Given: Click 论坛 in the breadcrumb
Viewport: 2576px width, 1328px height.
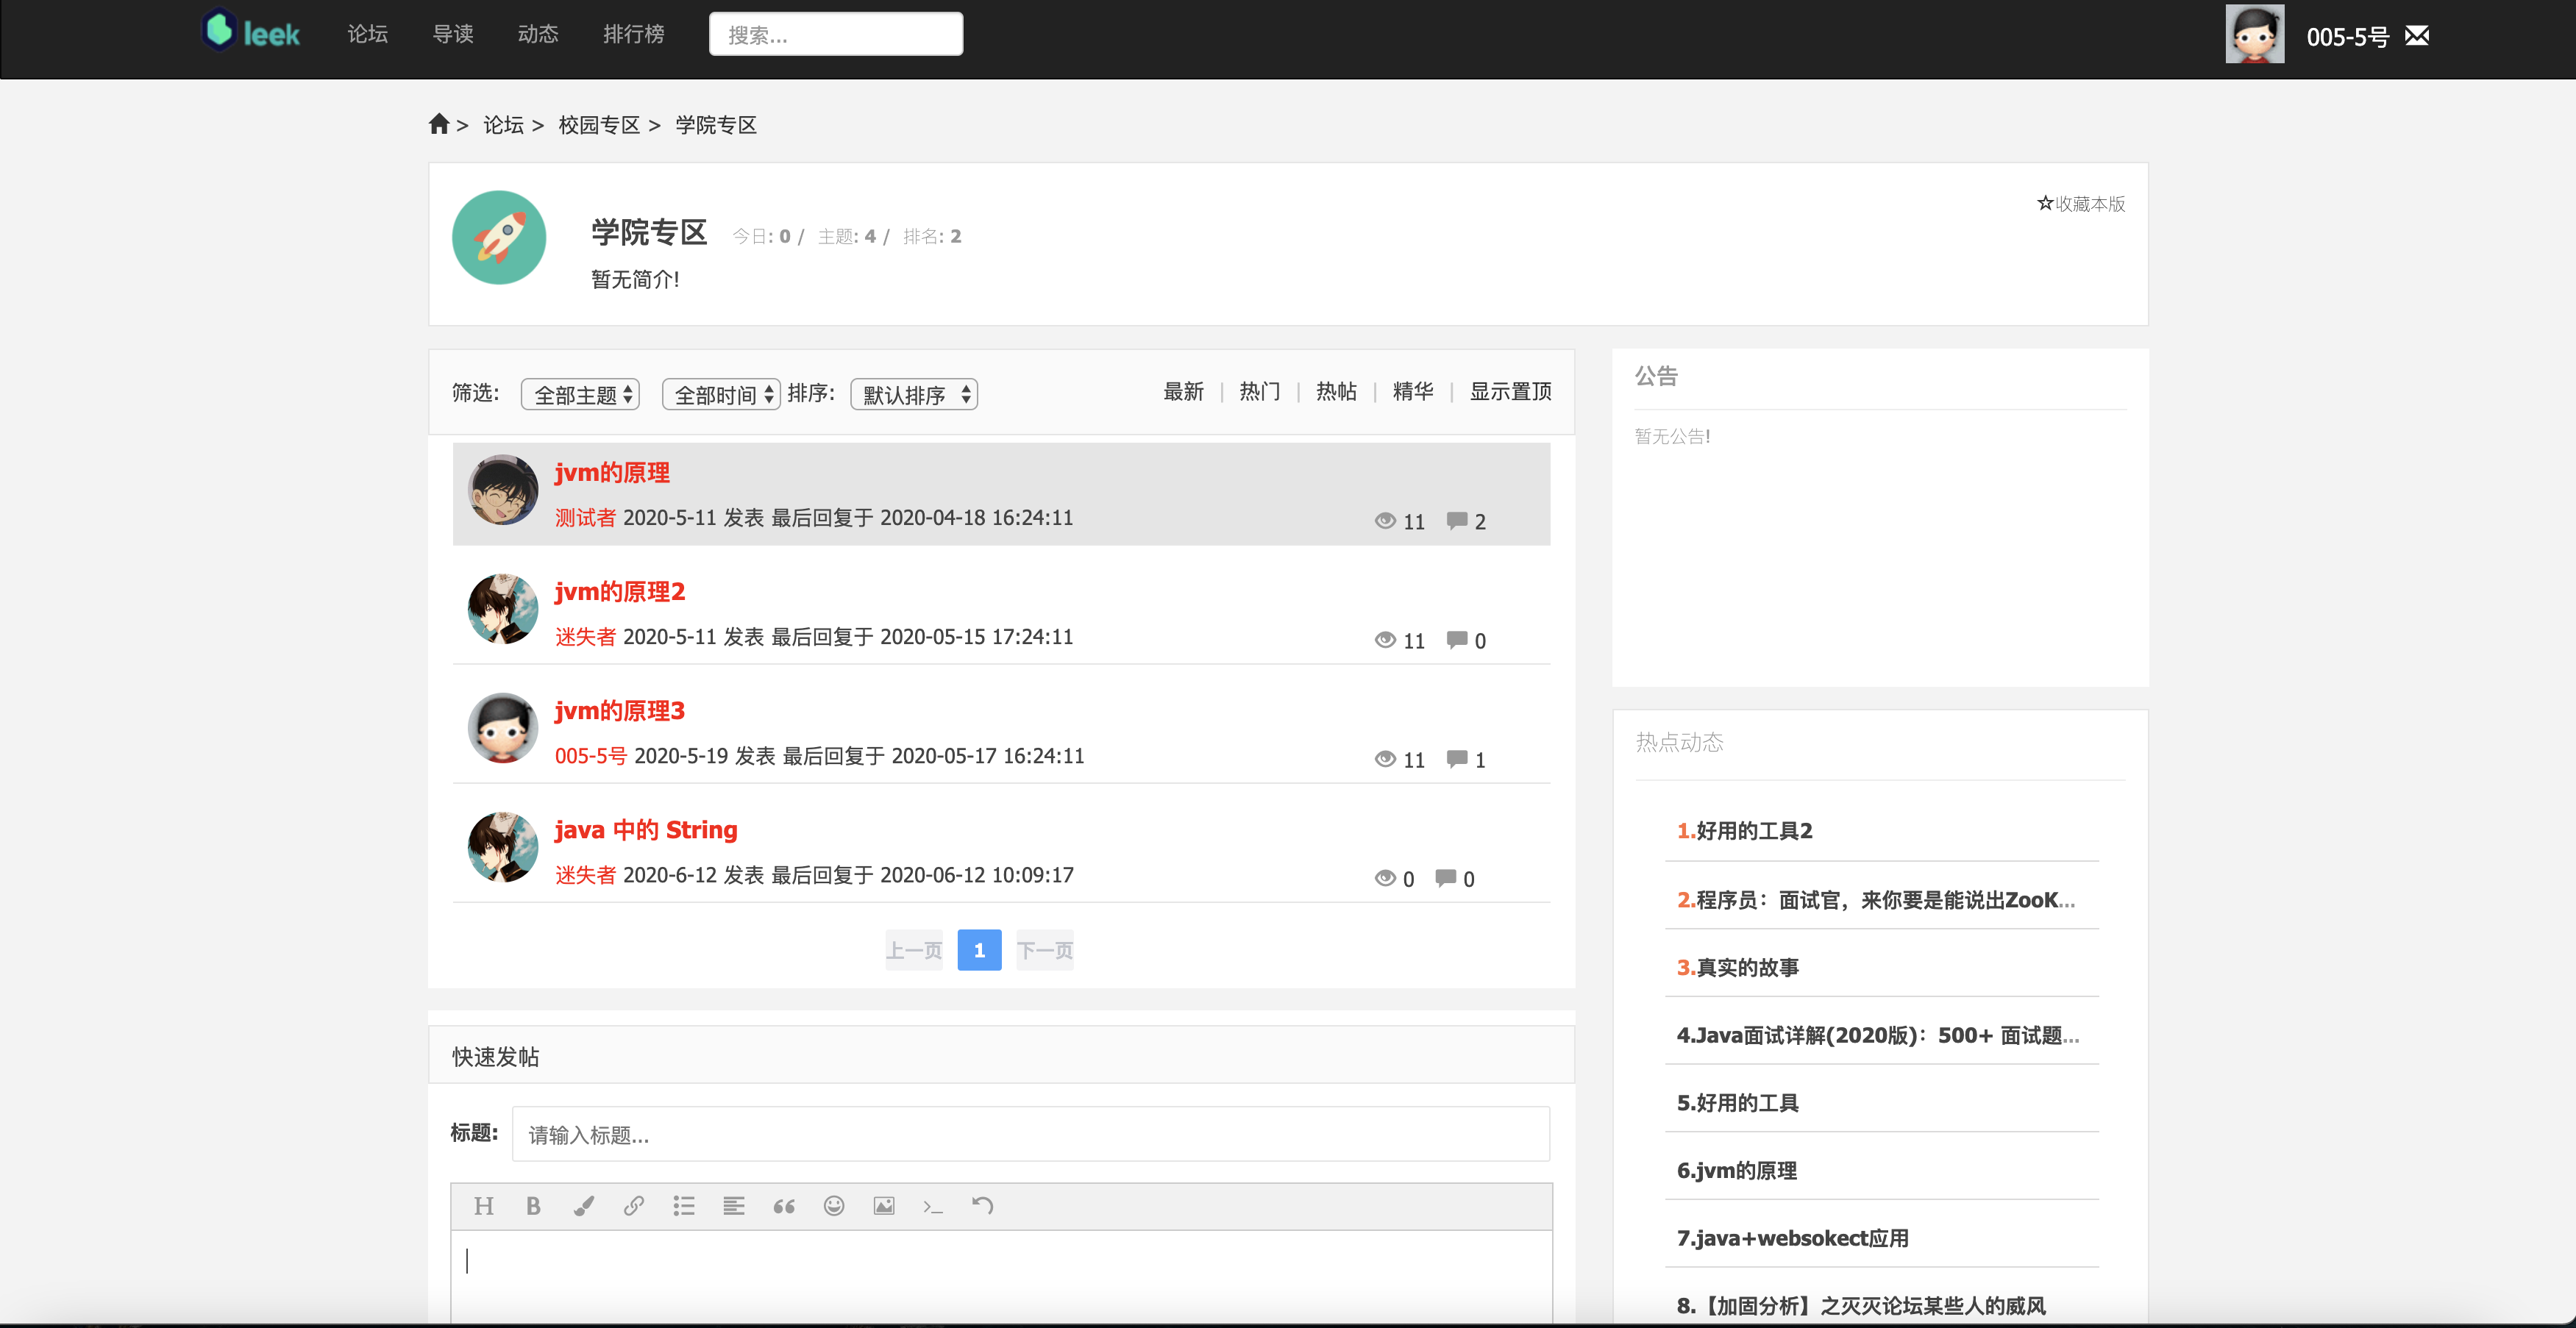Looking at the screenshot, I should (x=503, y=125).
